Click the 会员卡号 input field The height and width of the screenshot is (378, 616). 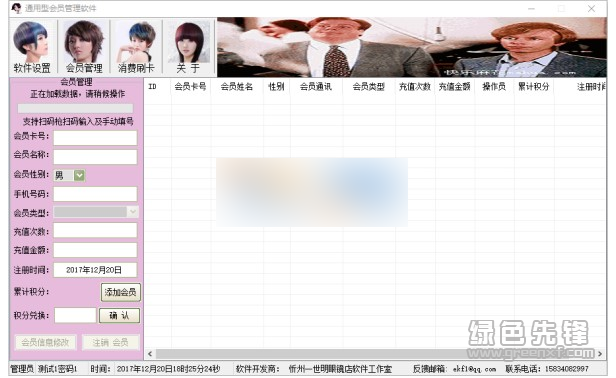[x=95, y=138]
